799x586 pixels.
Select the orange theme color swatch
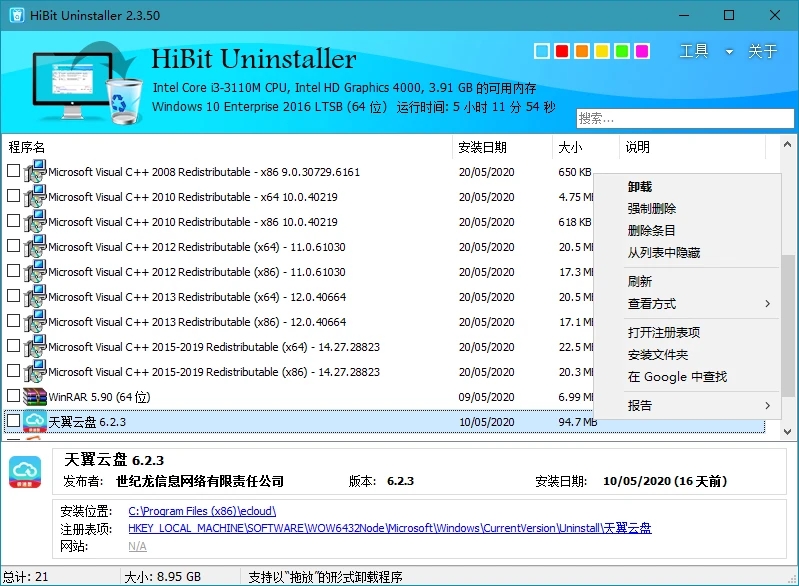pos(581,51)
